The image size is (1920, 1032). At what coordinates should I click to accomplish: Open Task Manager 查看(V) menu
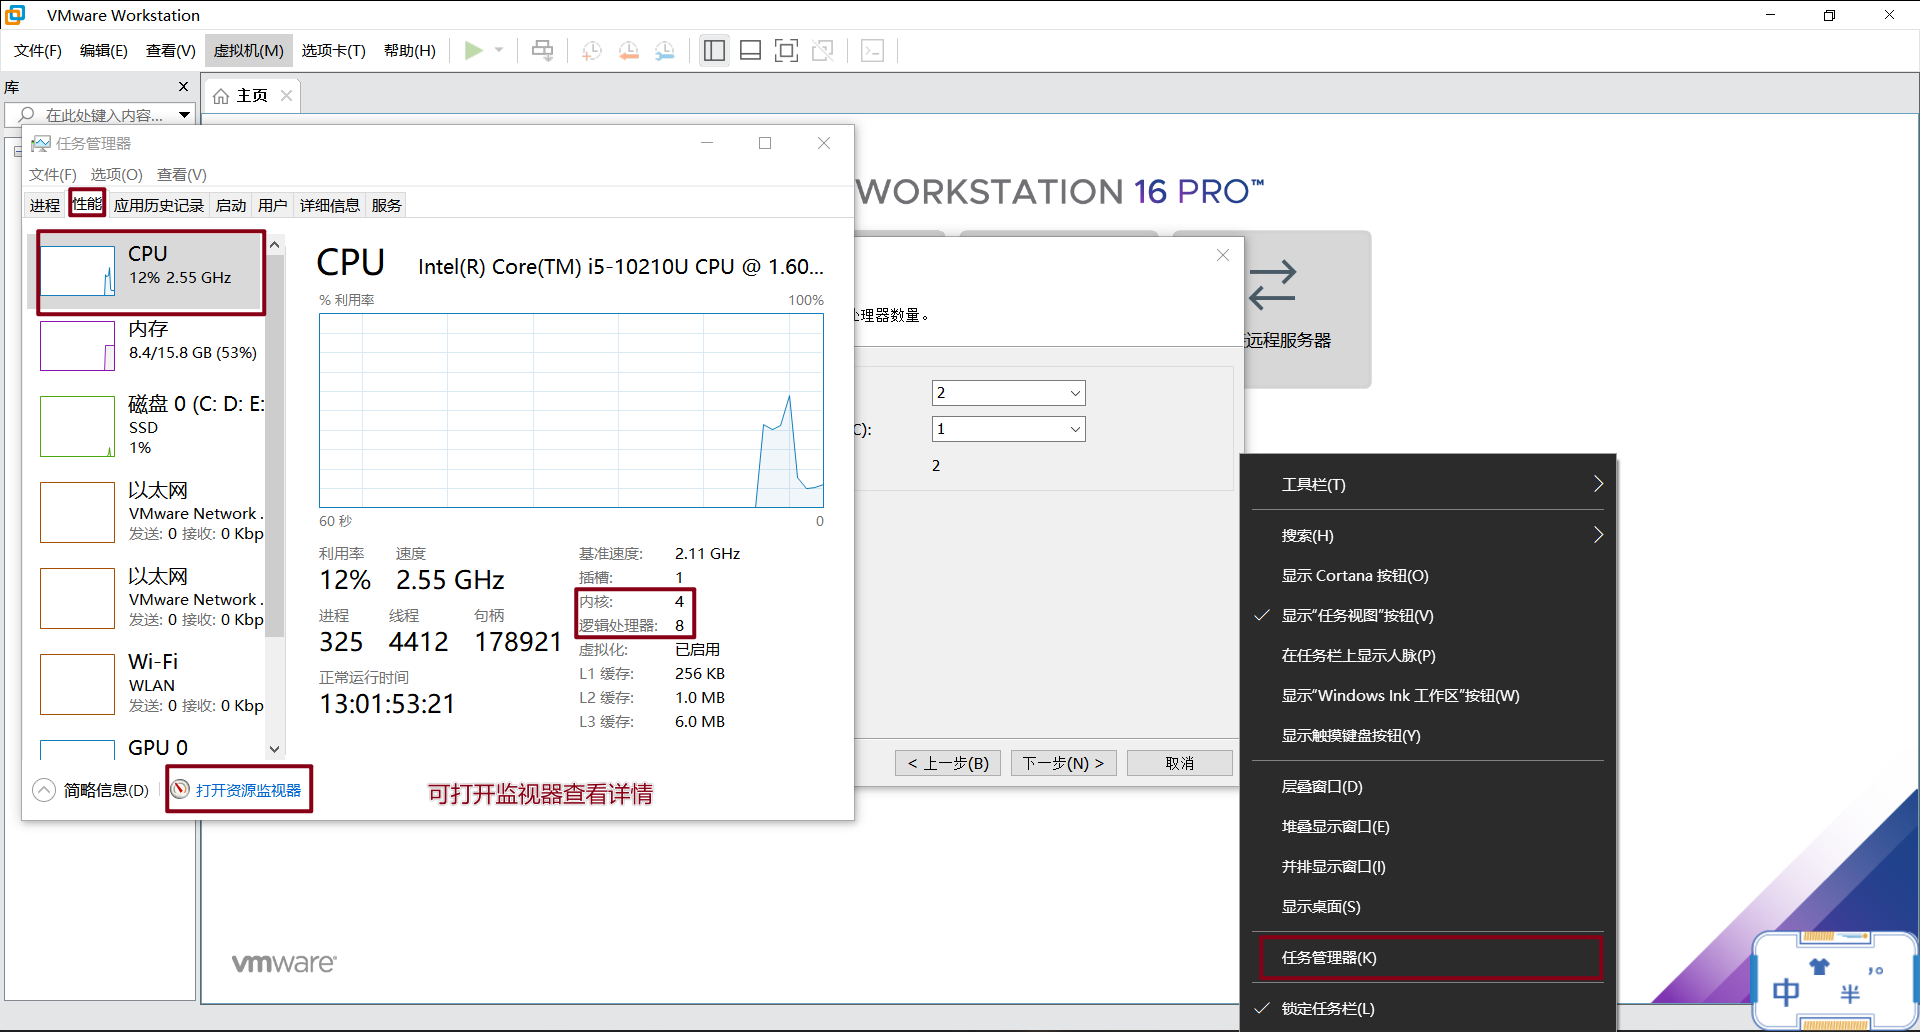point(181,174)
